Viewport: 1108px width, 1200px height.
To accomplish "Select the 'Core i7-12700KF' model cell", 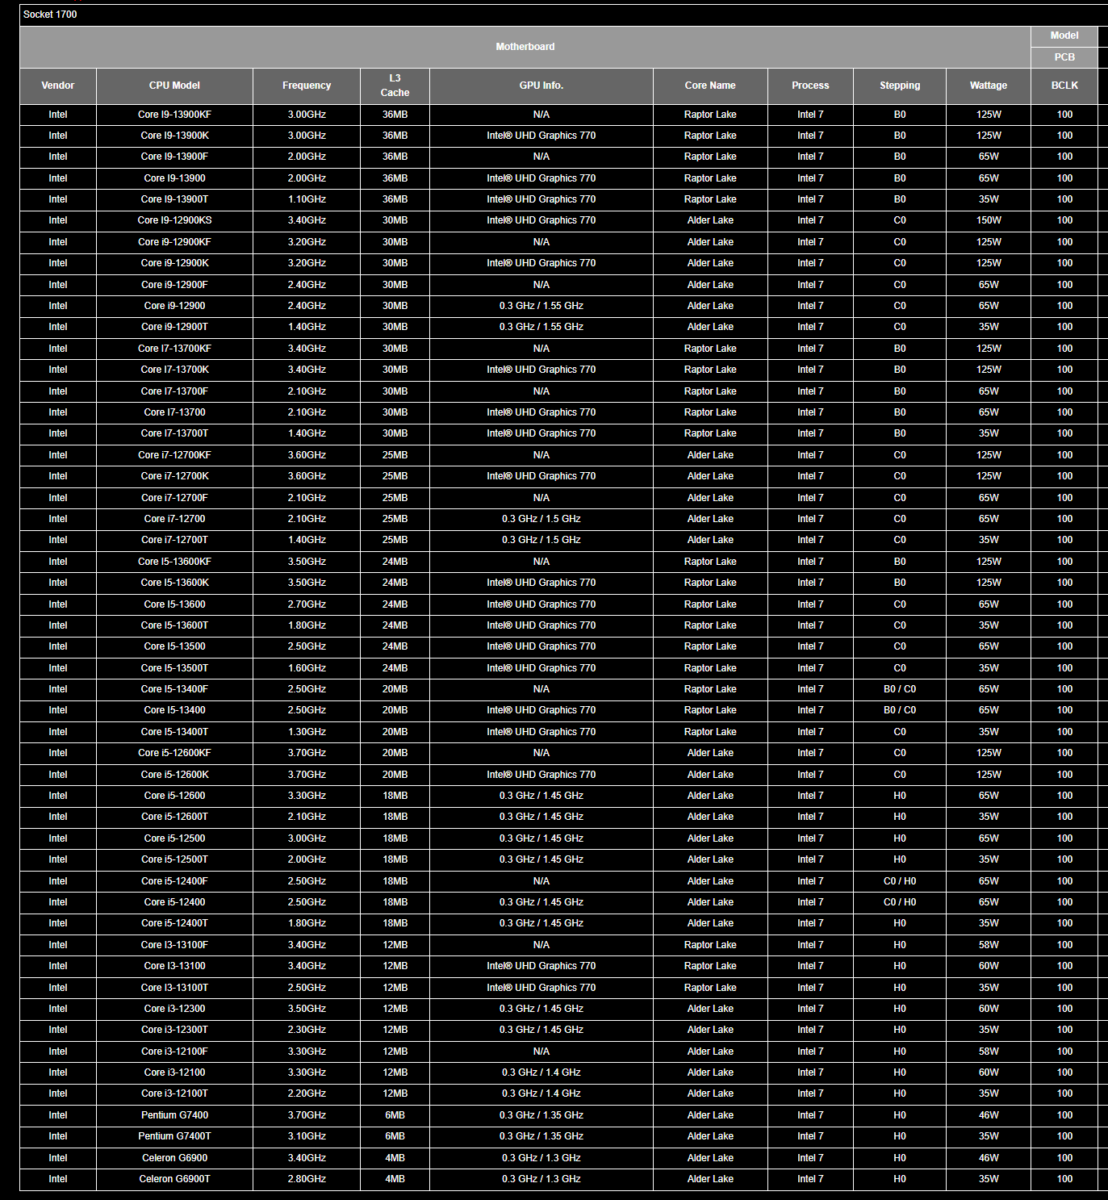I will (175, 455).
